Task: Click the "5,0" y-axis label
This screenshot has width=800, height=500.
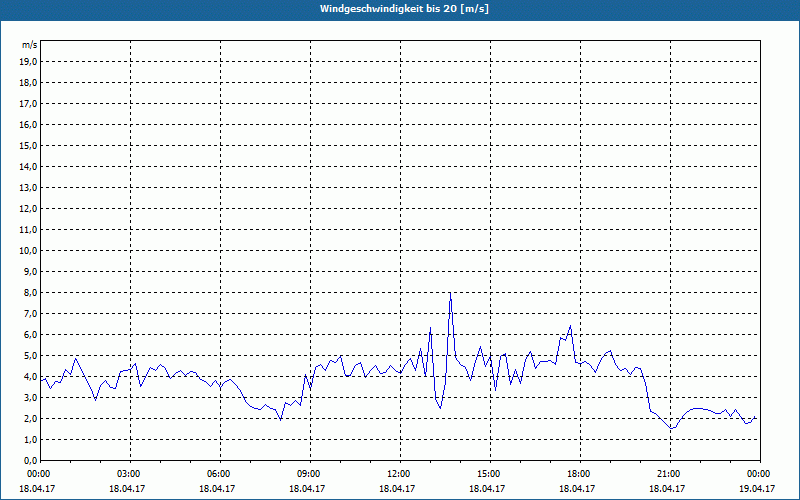Action: coord(32,355)
